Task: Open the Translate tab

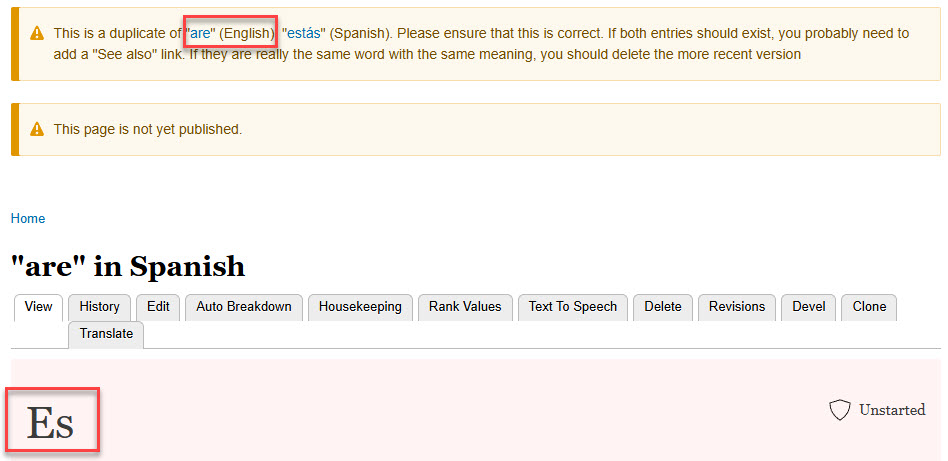Action: coord(106,334)
